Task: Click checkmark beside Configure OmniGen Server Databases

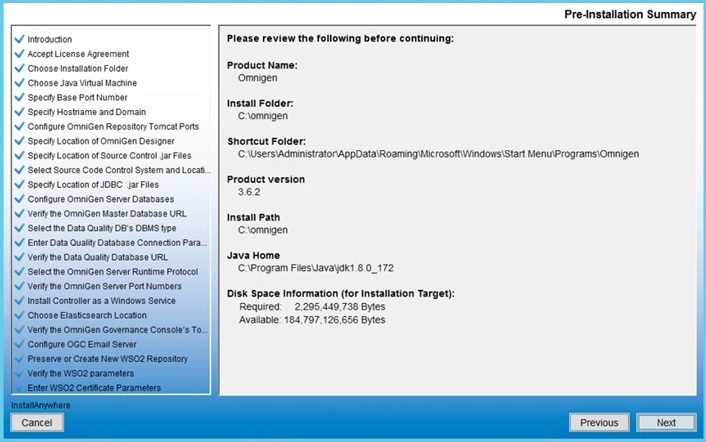Action: (19, 199)
